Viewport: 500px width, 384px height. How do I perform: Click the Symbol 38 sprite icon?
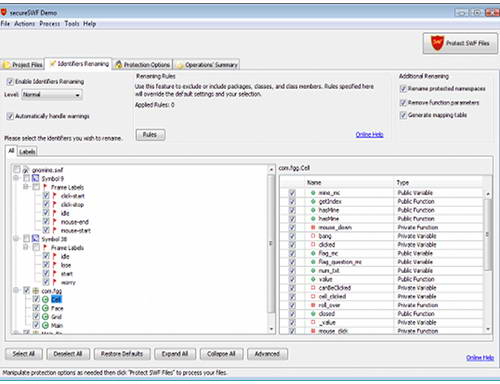pos(36,239)
